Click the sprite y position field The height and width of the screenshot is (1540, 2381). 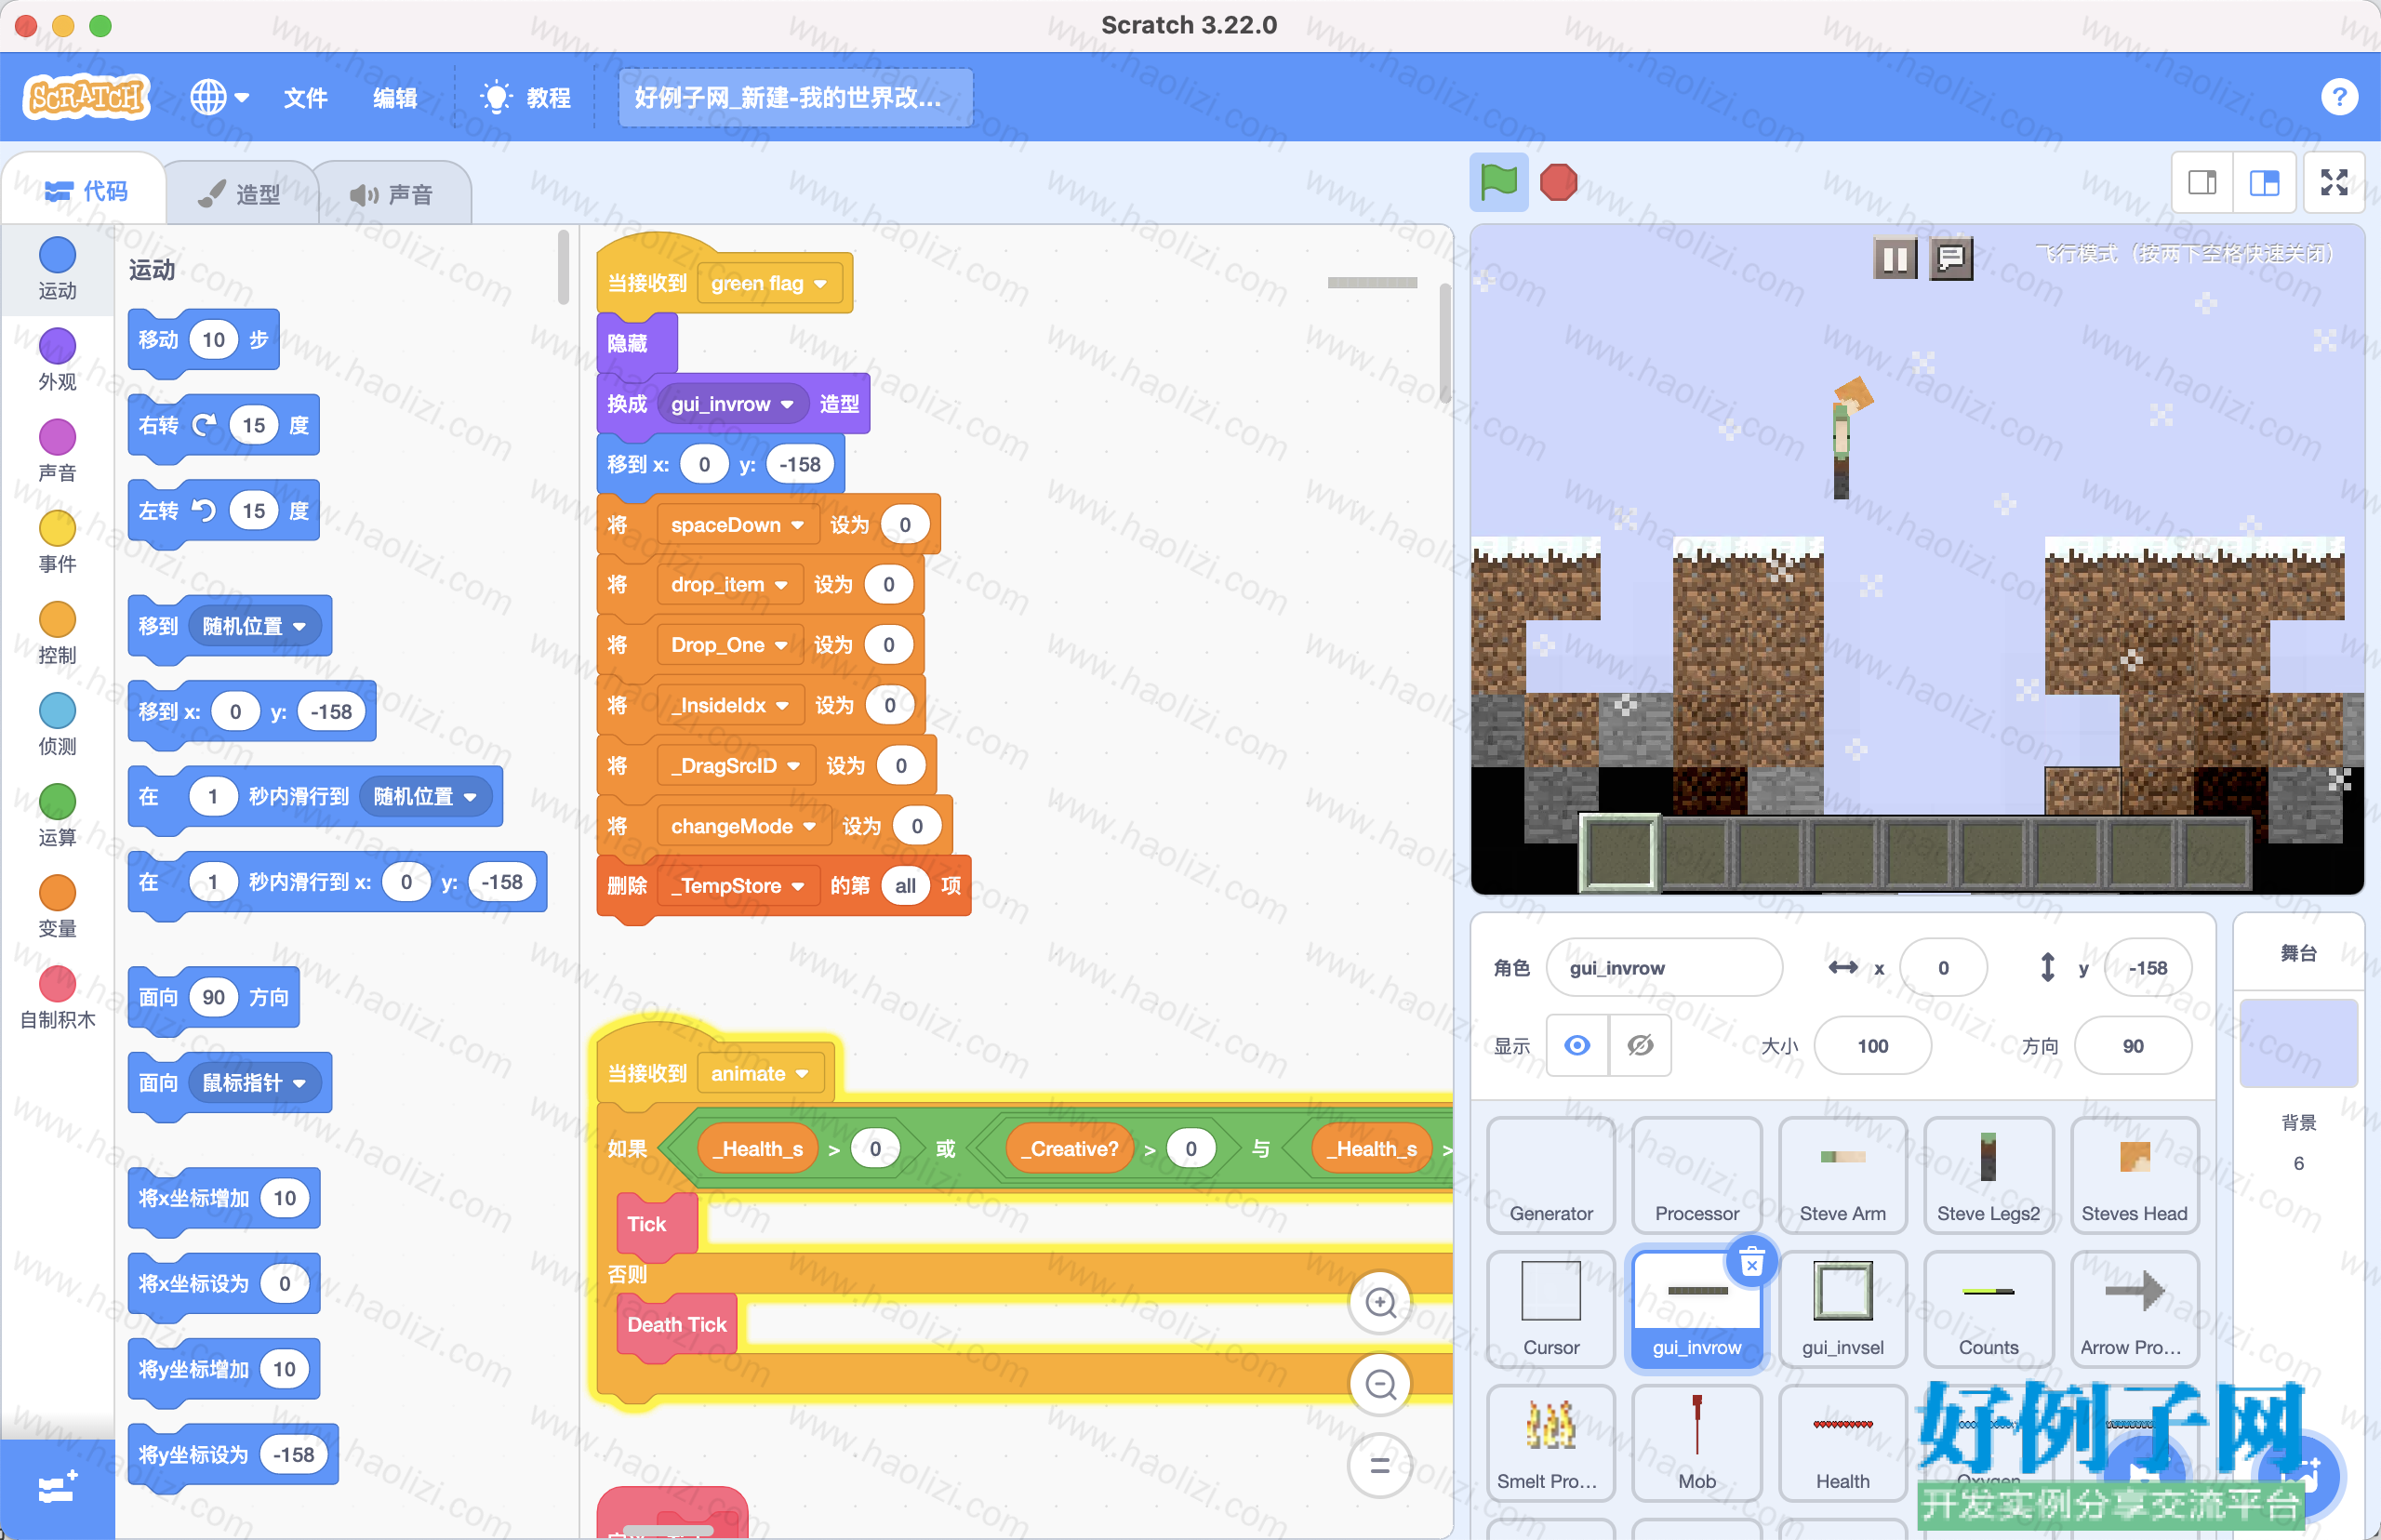click(x=2147, y=967)
